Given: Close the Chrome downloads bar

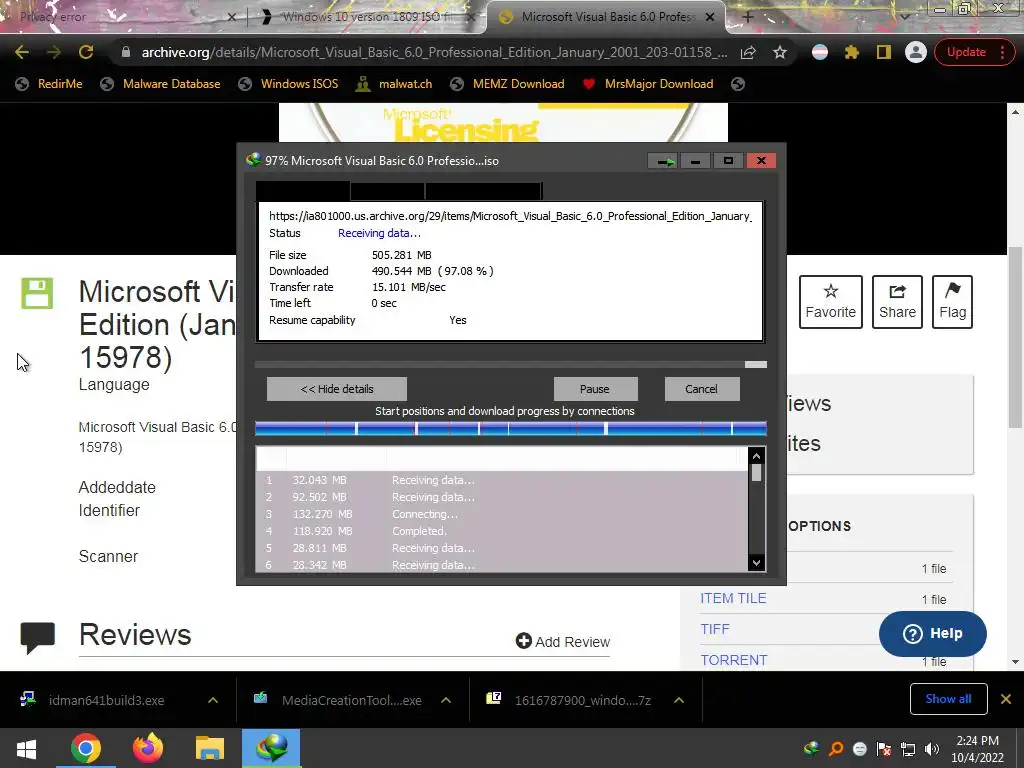Looking at the screenshot, I should (x=1006, y=699).
